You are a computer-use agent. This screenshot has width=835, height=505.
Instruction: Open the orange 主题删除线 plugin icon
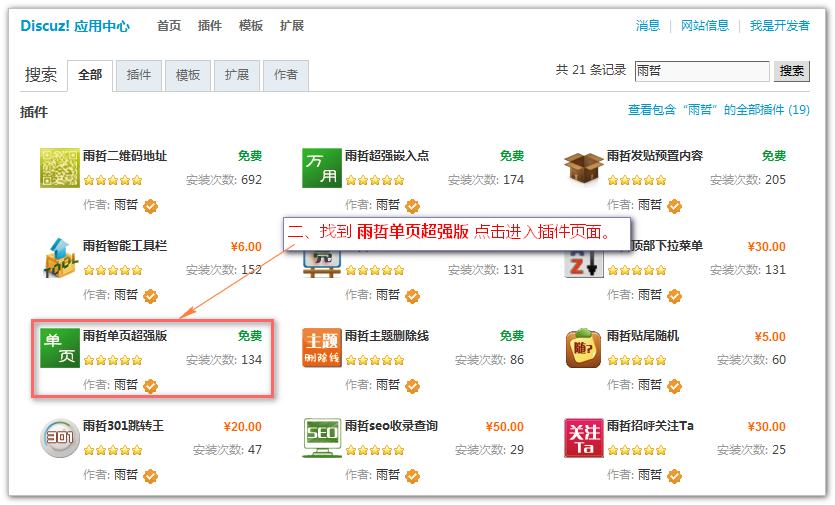[322, 348]
